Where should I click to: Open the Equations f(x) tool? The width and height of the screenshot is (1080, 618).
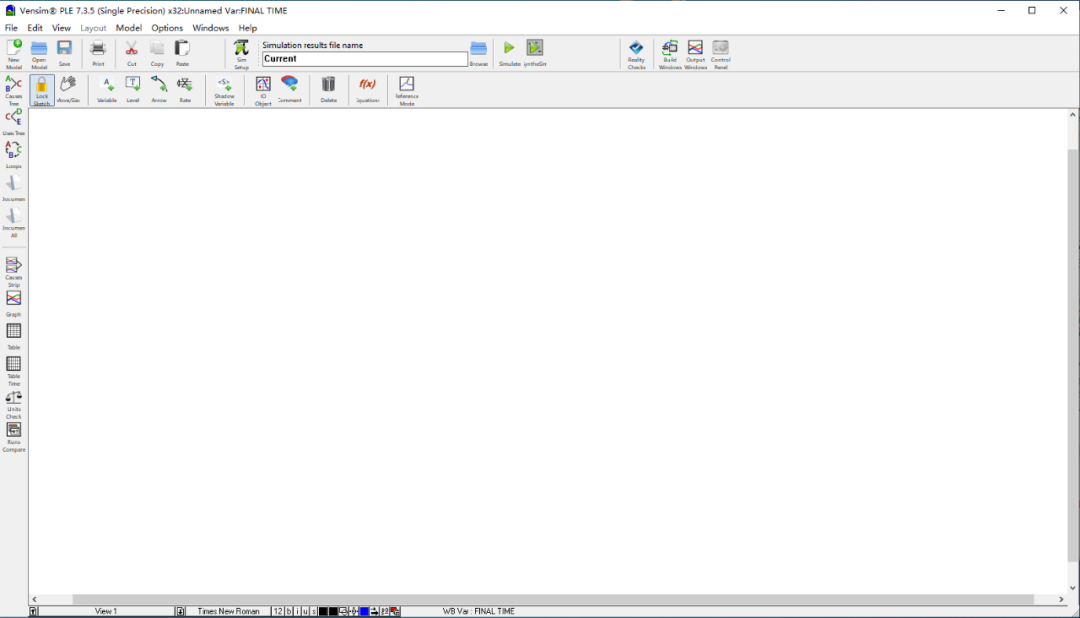(x=367, y=90)
